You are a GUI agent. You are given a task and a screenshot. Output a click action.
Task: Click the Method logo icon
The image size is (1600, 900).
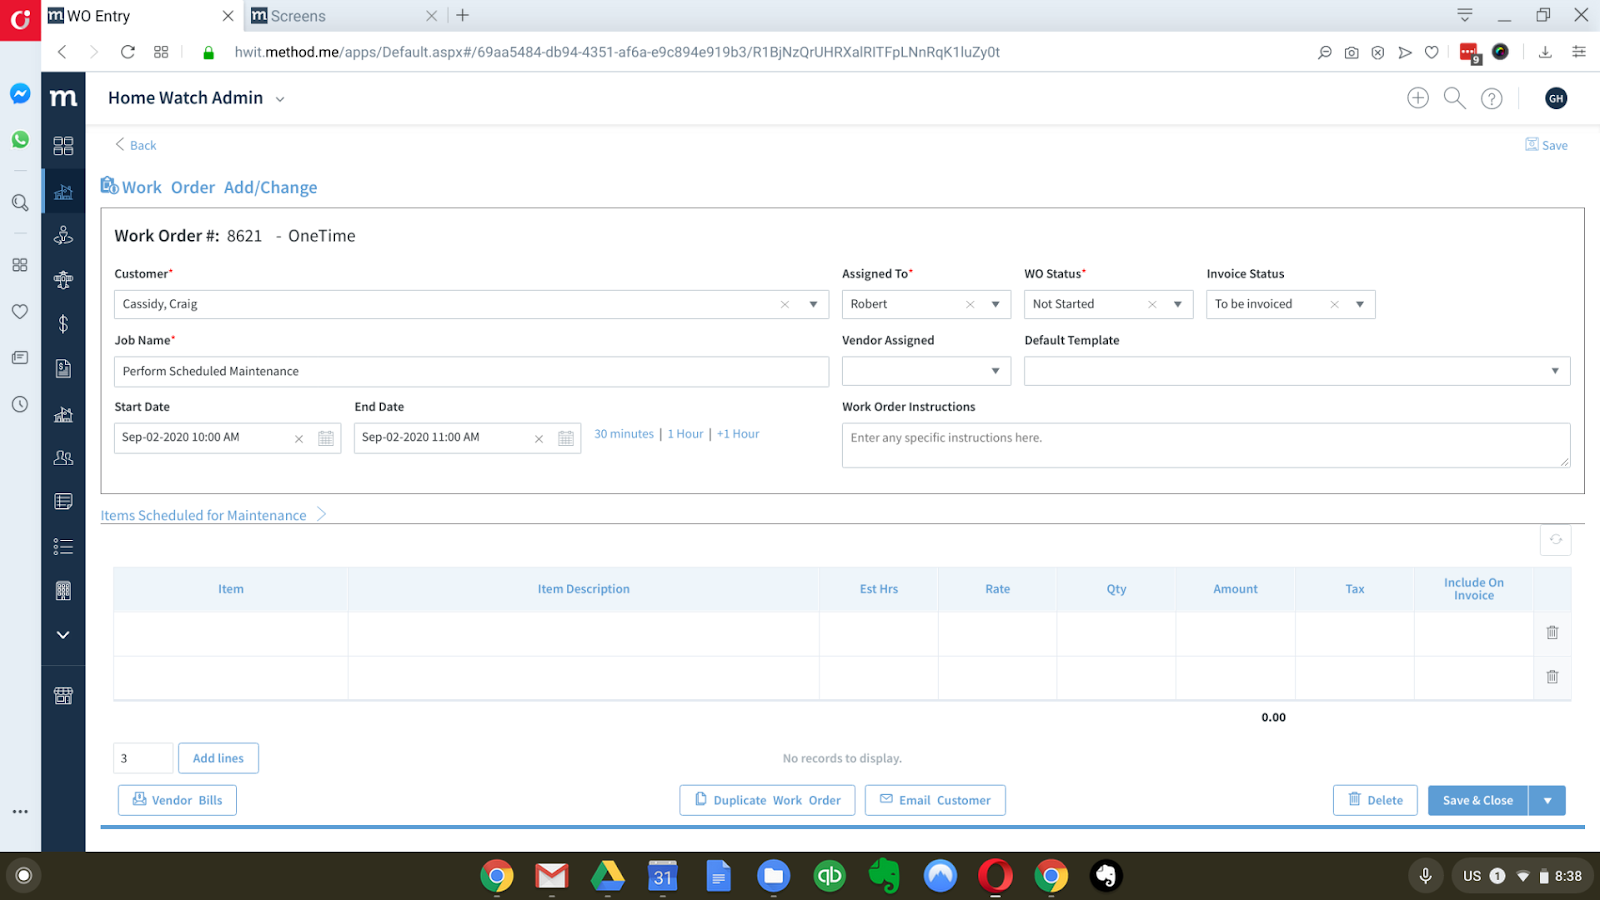click(63, 98)
